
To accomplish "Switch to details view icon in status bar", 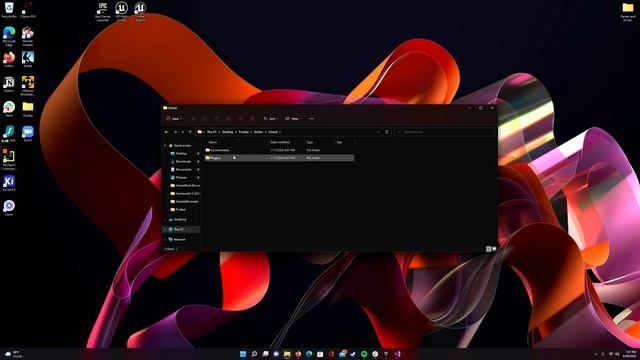I will 489,249.
